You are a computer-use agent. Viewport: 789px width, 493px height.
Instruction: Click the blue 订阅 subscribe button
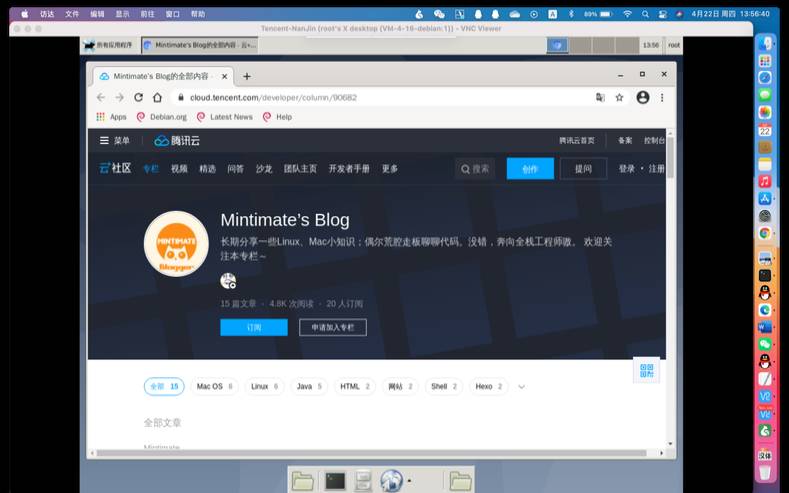254,327
